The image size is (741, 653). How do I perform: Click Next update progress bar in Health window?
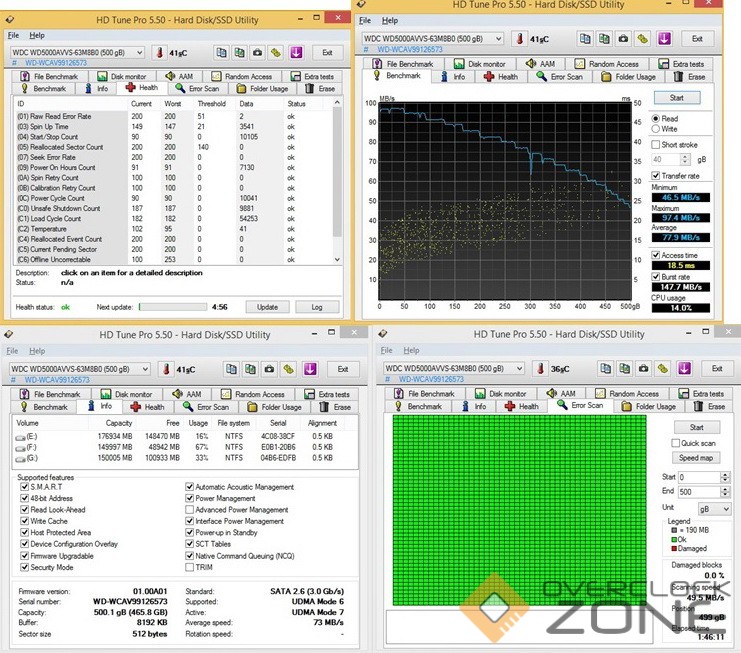tap(173, 307)
